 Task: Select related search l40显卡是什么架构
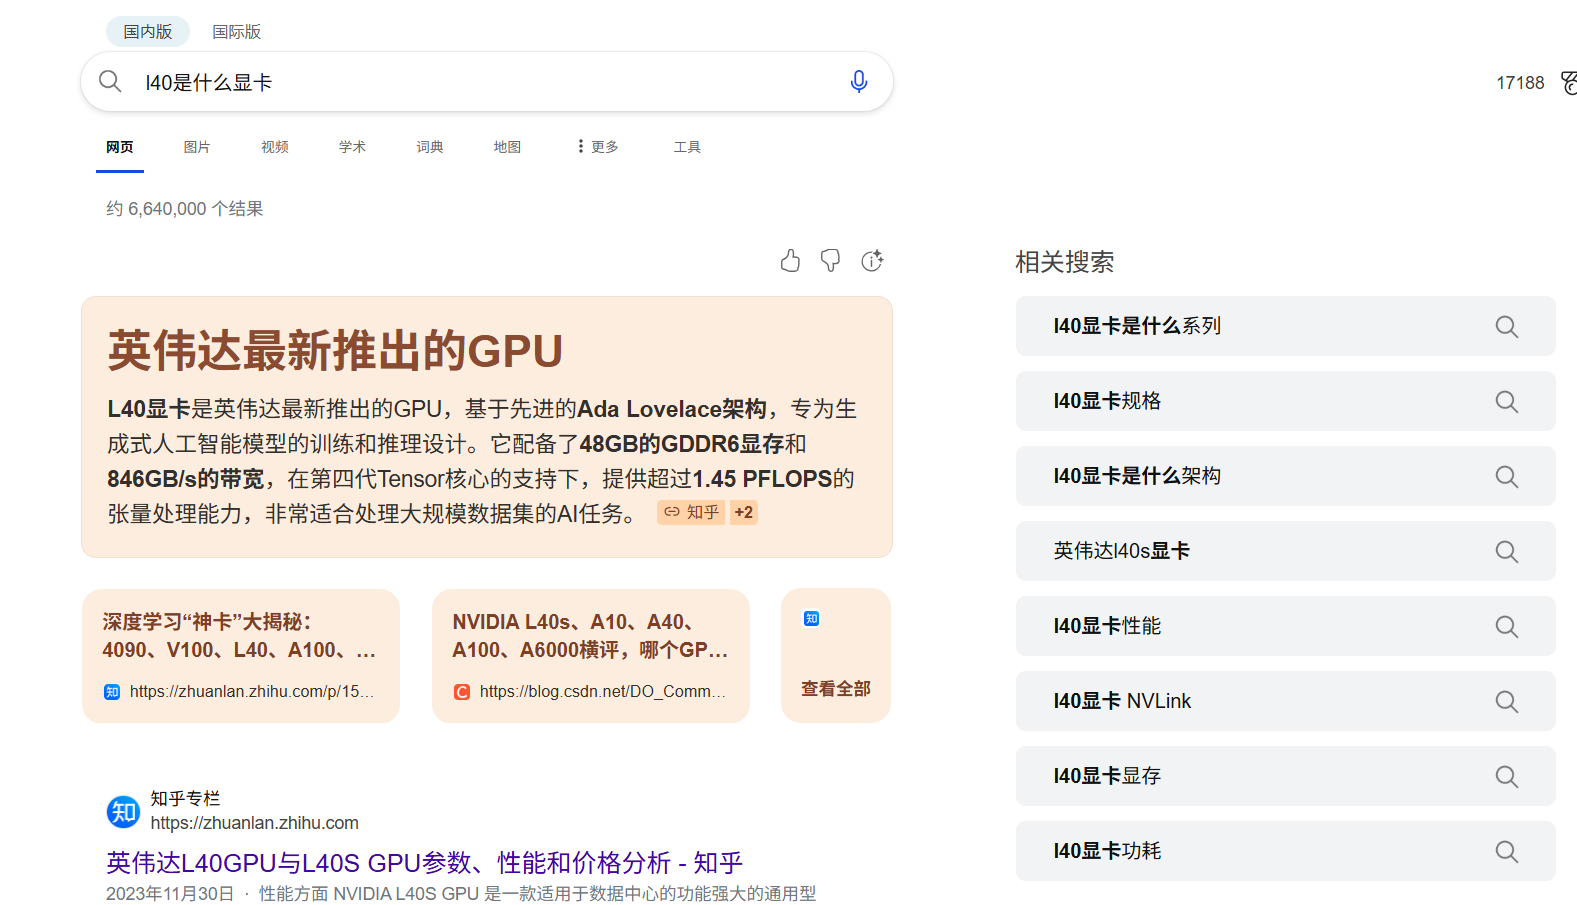tap(1286, 476)
